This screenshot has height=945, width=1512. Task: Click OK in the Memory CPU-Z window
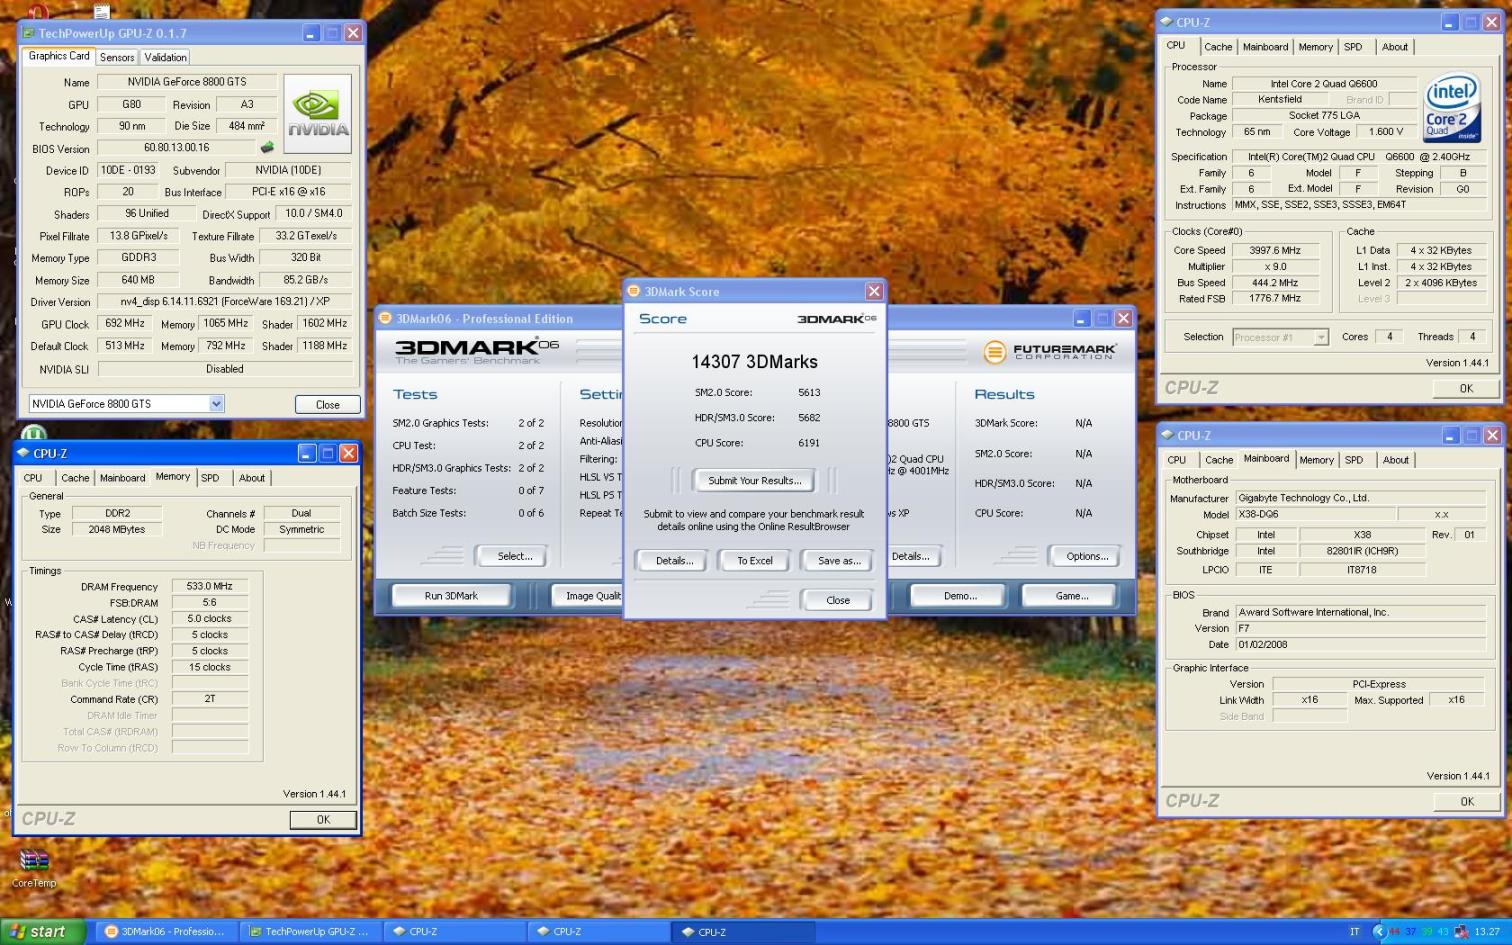pyautogui.click(x=323, y=820)
